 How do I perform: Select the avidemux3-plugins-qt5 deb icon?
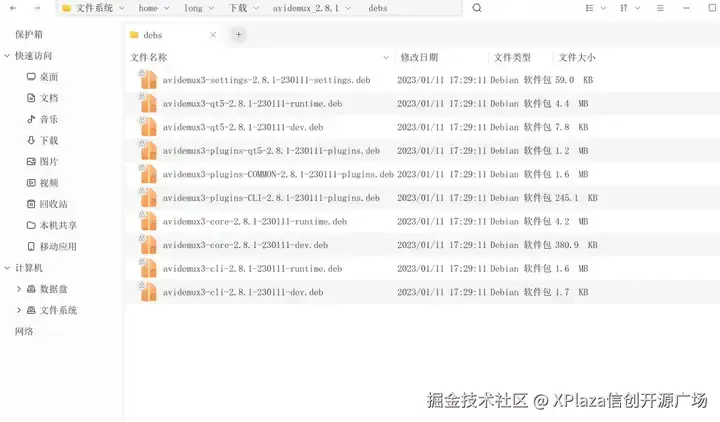[x=148, y=151]
